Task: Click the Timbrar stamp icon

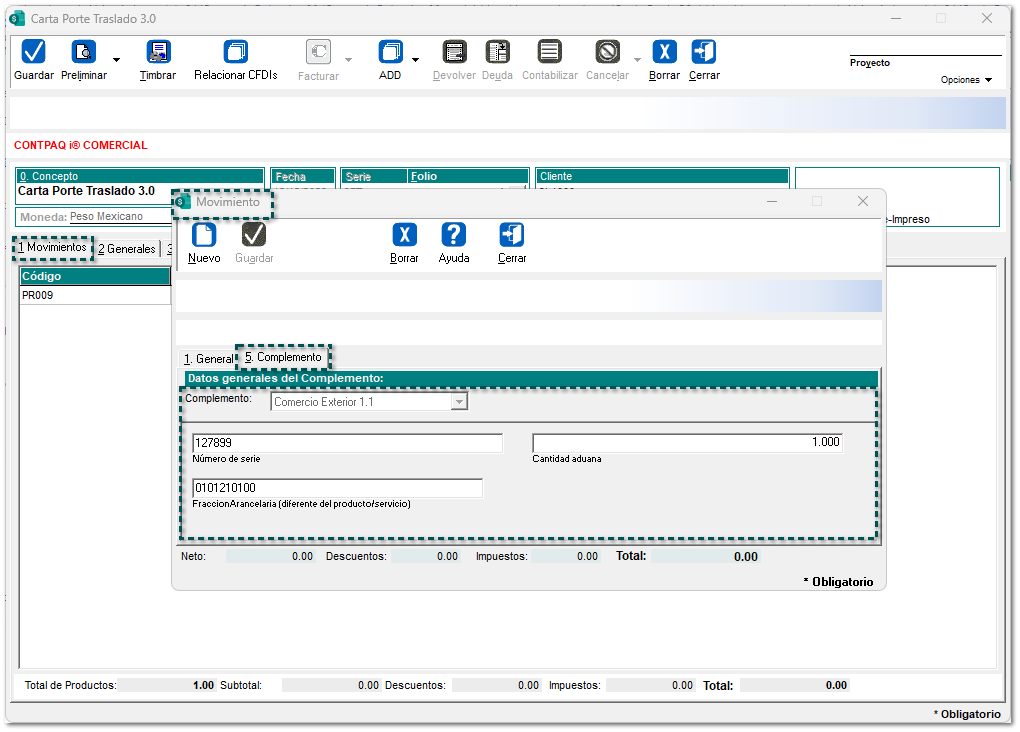Action: [158, 53]
